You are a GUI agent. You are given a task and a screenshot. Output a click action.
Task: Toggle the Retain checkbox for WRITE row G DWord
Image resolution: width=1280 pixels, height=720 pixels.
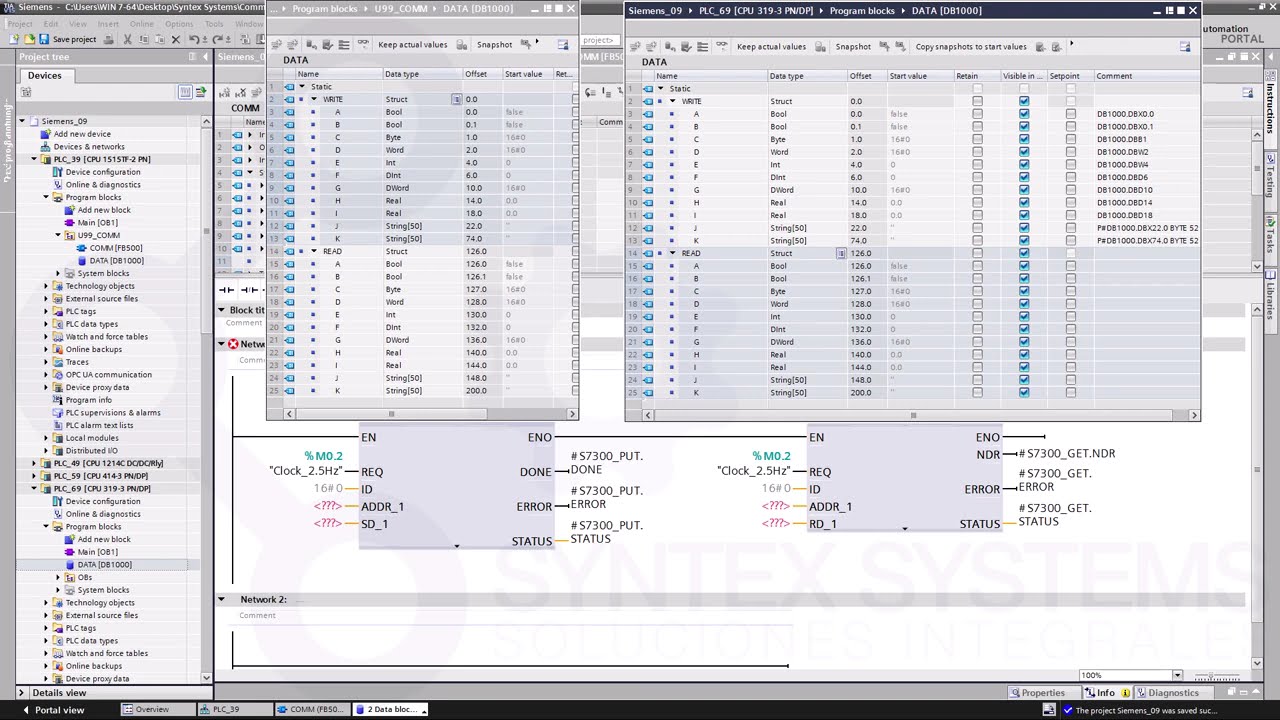coord(977,190)
